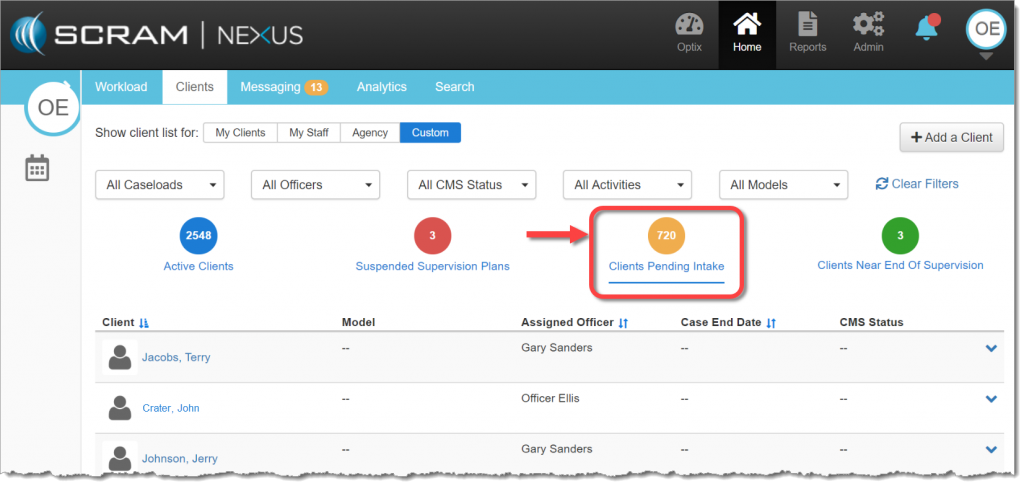Click the notifications bell icon
Screen dimensions: 1024x486
point(927,28)
